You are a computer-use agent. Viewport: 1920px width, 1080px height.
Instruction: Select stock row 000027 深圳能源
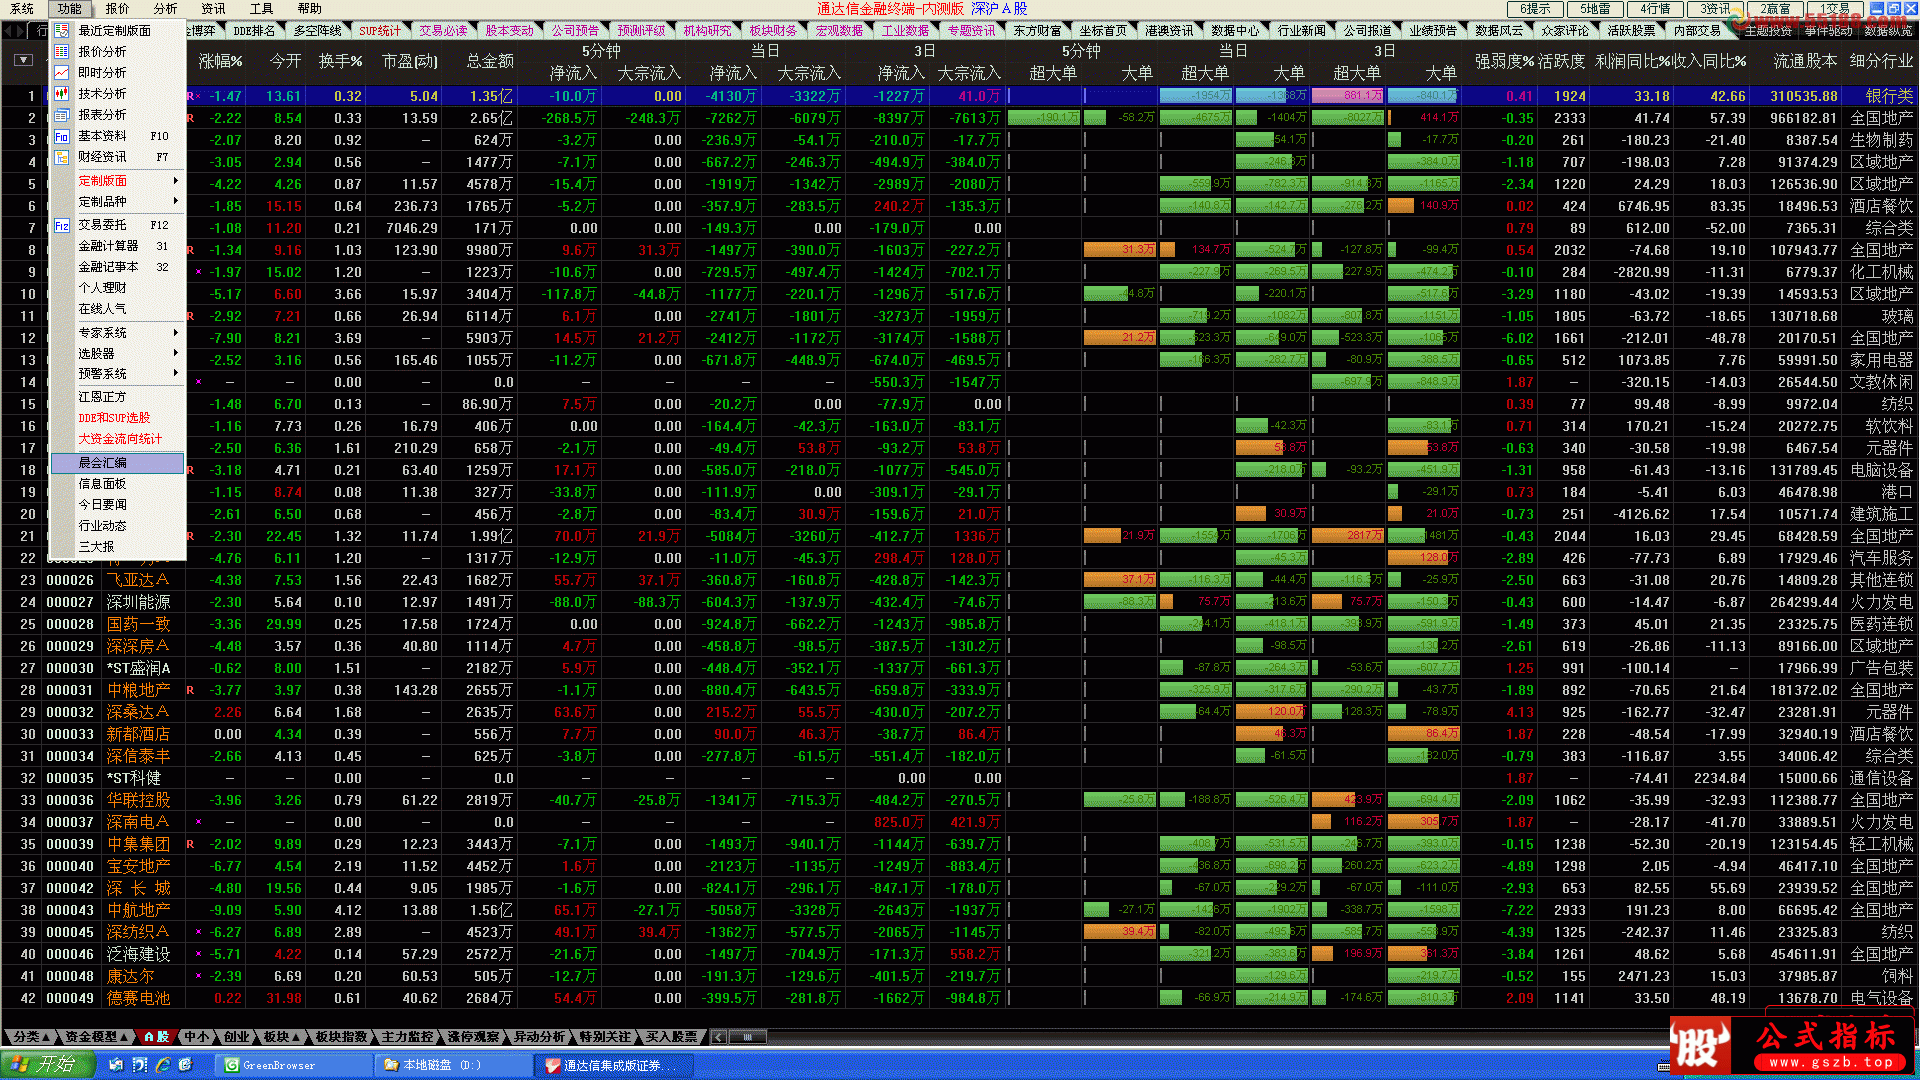click(x=960, y=602)
